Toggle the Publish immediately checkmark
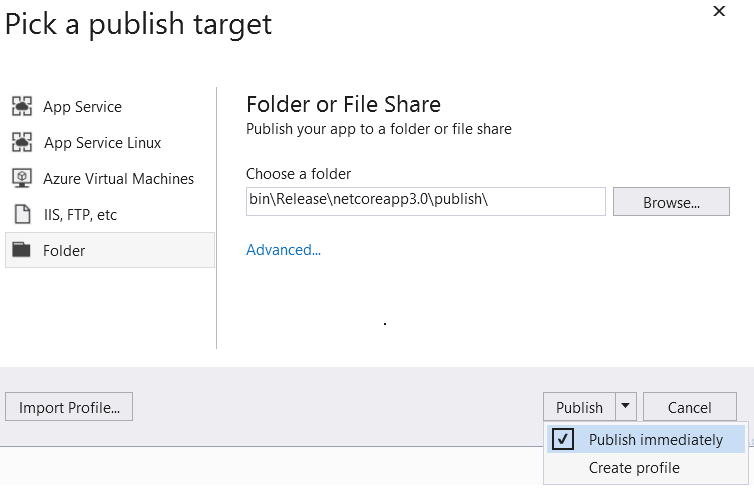 click(563, 439)
